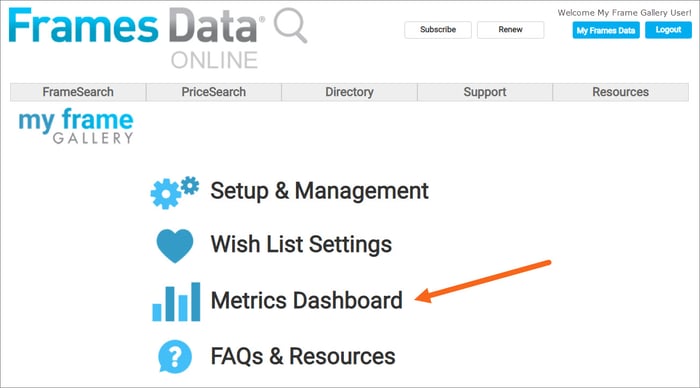The width and height of the screenshot is (700, 388).
Task: Open the Metrics Dashboard link
Action: (x=306, y=300)
